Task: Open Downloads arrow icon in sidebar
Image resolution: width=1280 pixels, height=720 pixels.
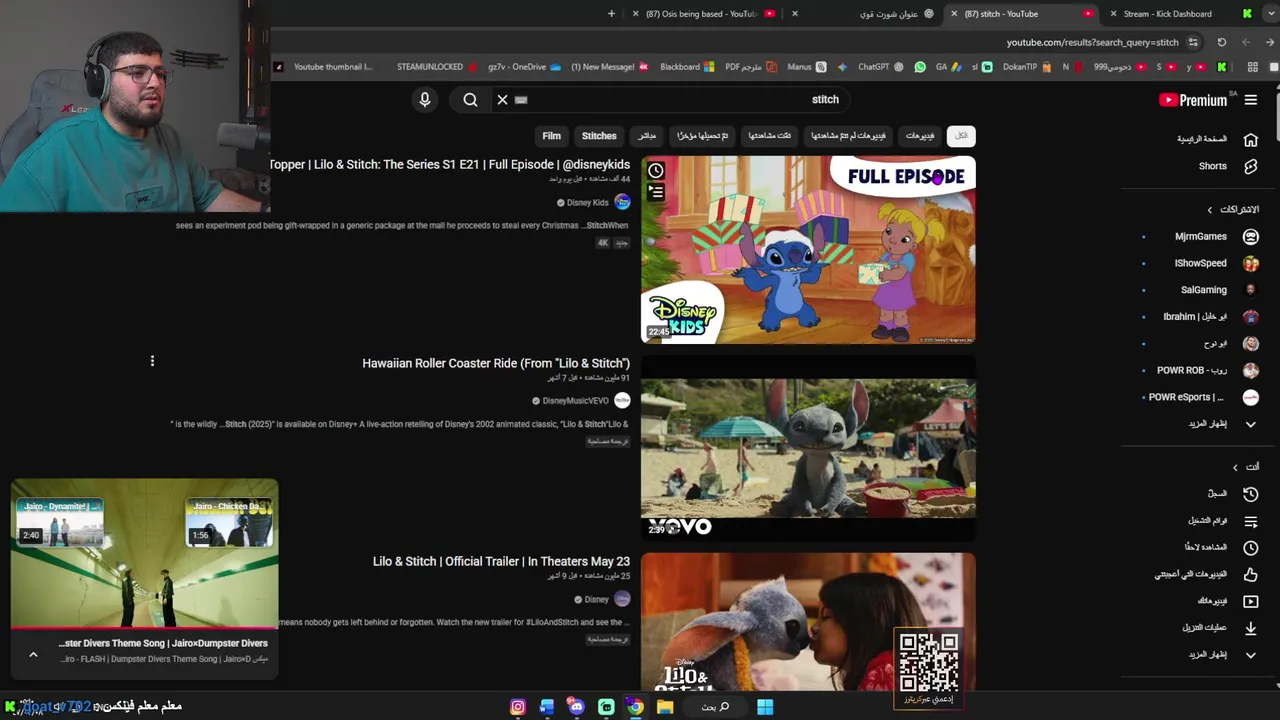Action: [x=1251, y=628]
